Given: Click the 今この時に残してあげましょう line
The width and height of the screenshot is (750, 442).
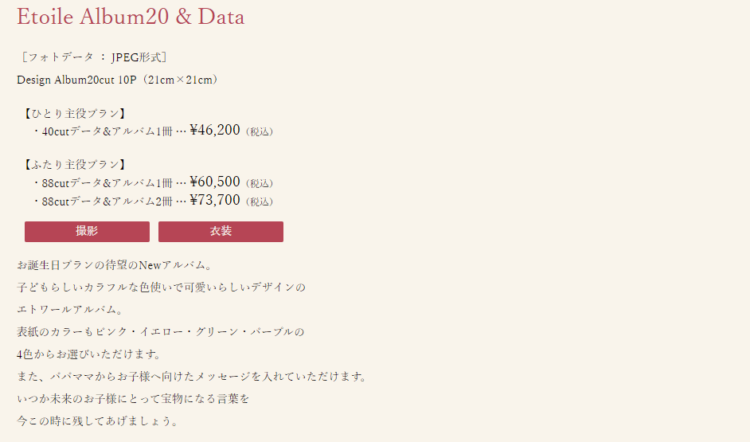Looking at the screenshot, I should click(x=98, y=421).
